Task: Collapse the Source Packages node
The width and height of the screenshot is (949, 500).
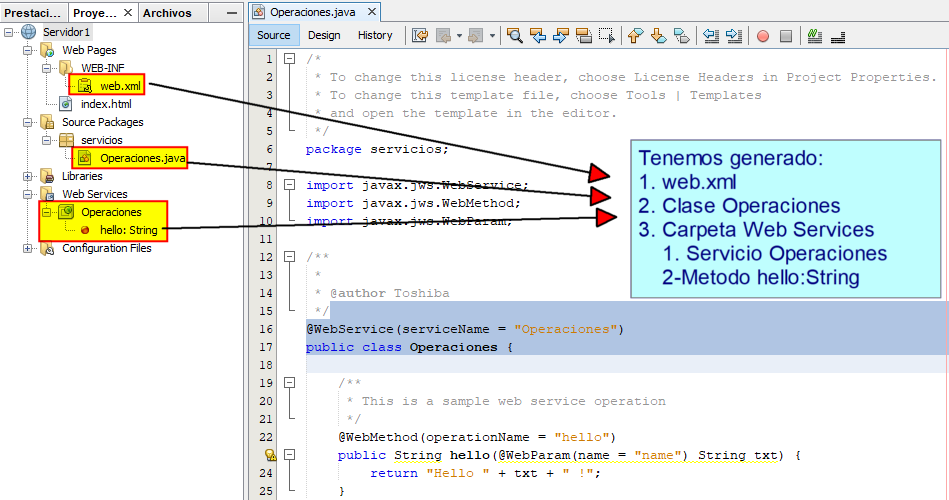Action: pos(27,122)
